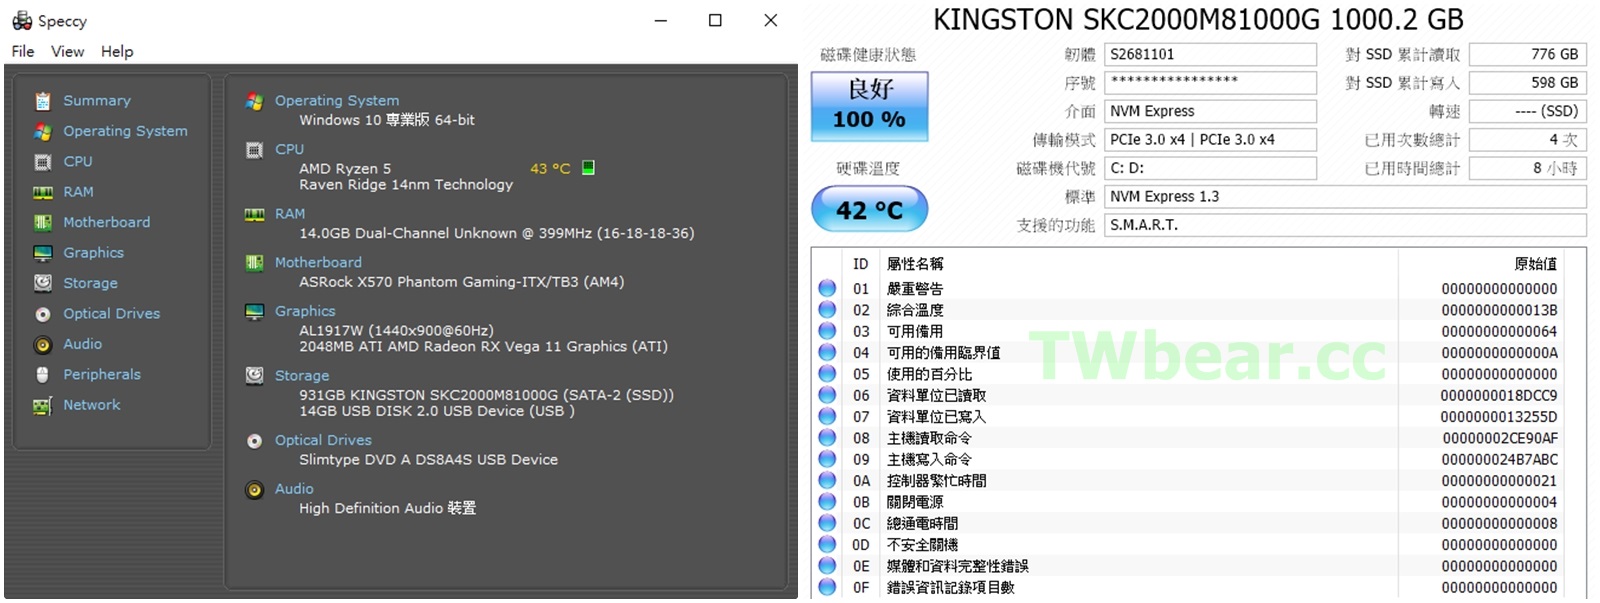This screenshot has height=603, width=1600.
Task: Open RAM heading link in summary
Action: [290, 214]
